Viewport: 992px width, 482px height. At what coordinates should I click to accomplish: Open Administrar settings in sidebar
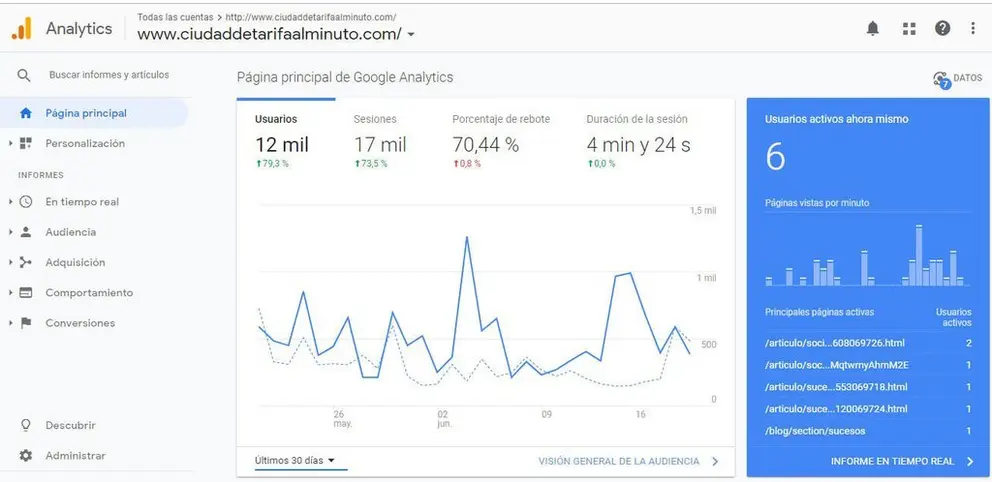click(x=75, y=455)
